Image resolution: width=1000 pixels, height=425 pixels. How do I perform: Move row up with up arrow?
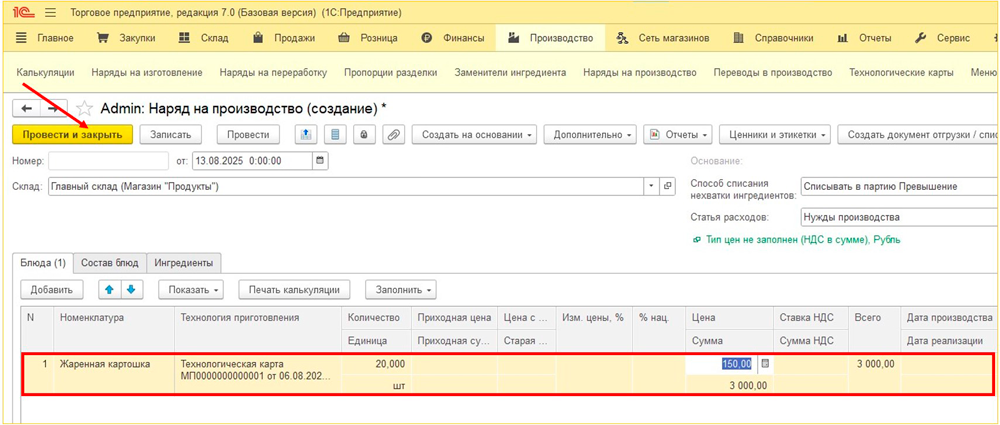pyautogui.click(x=108, y=290)
